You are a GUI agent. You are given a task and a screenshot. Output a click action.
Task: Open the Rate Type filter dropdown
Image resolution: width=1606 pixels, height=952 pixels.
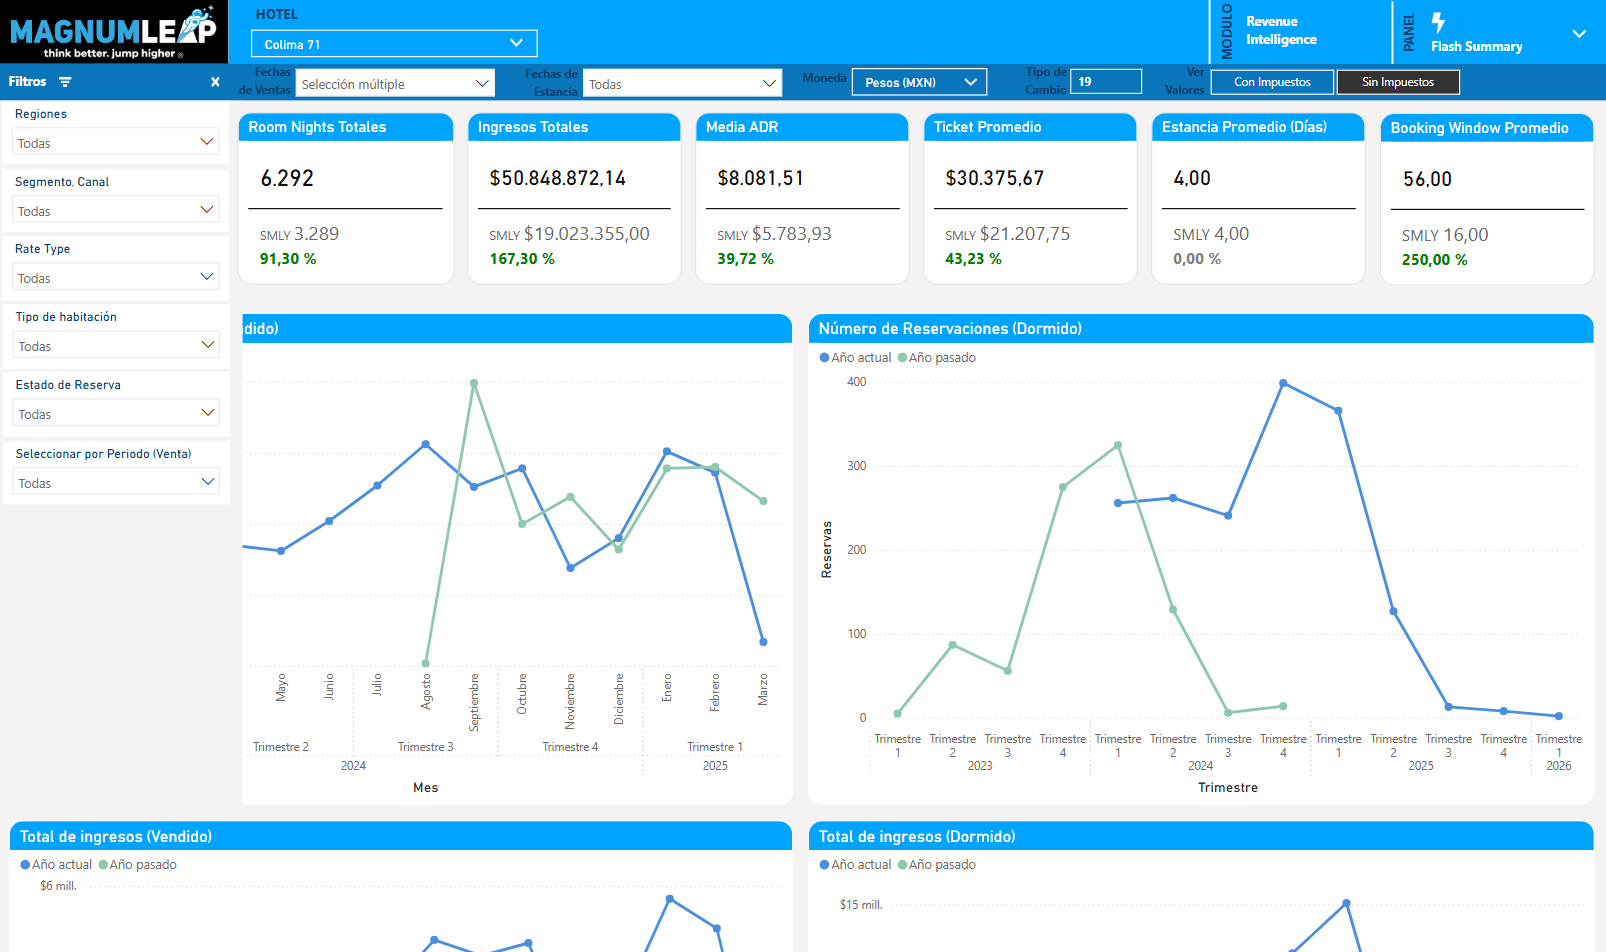point(116,277)
